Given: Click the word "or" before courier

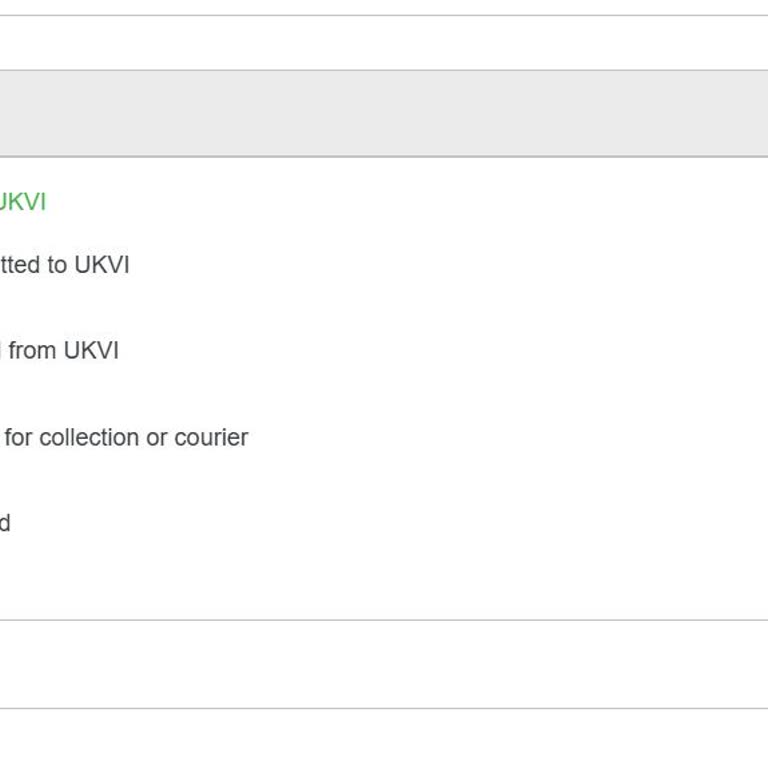Looking at the screenshot, I should [x=157, y=437].
